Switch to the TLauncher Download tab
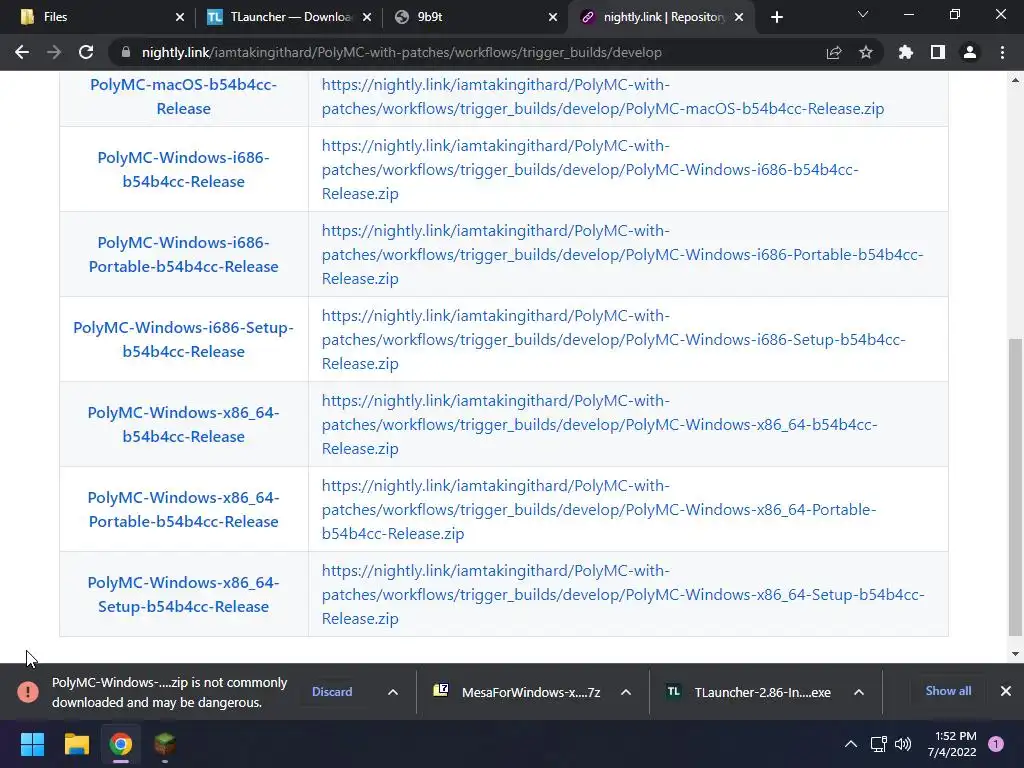Image resolution: width=1024 pixels, height=768 pixels. 287,17
